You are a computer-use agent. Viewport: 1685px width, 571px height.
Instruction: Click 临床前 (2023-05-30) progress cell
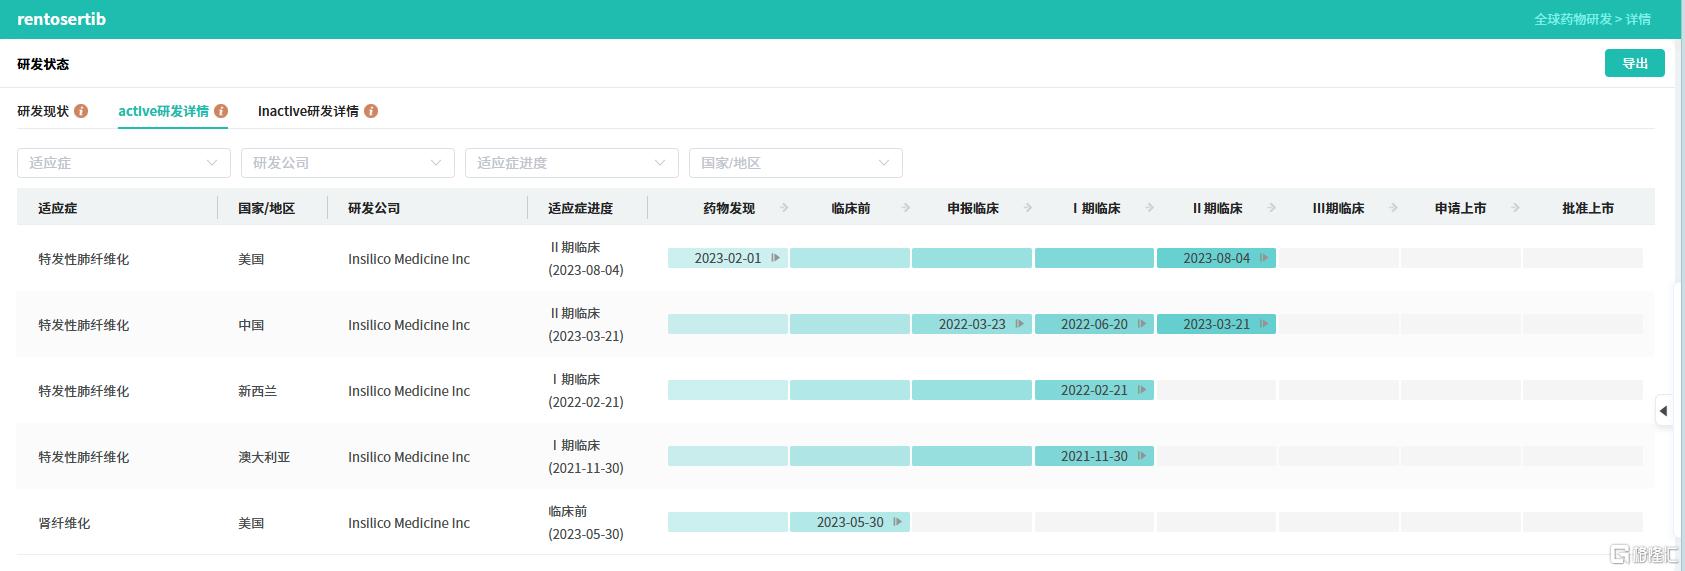pos(586,523)
